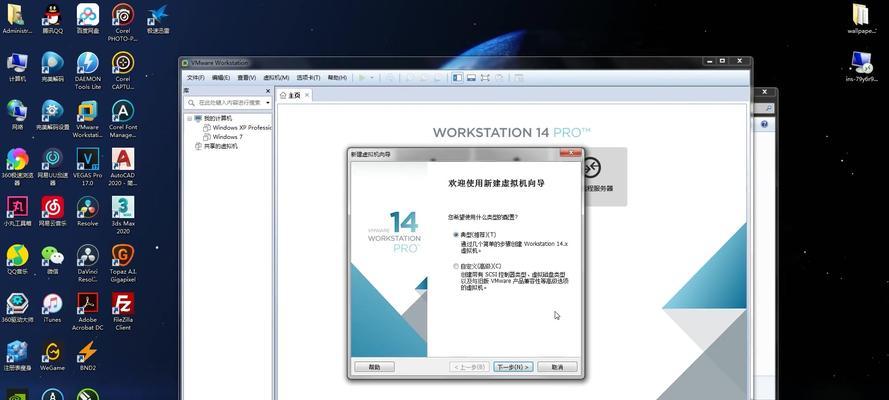The image size is (889, 400).
Task: Open the DAEMON Tools Lite desktop icon
Action: pos(87,71)
